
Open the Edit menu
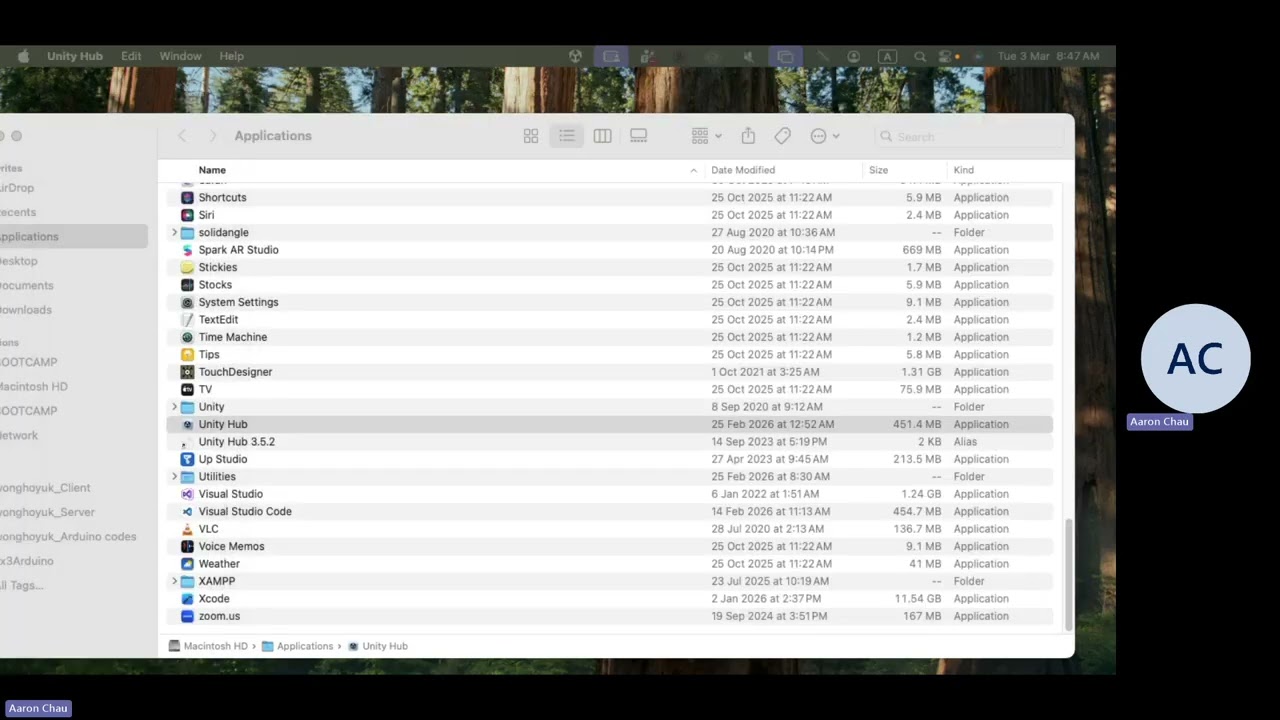[x=131, y=56]
